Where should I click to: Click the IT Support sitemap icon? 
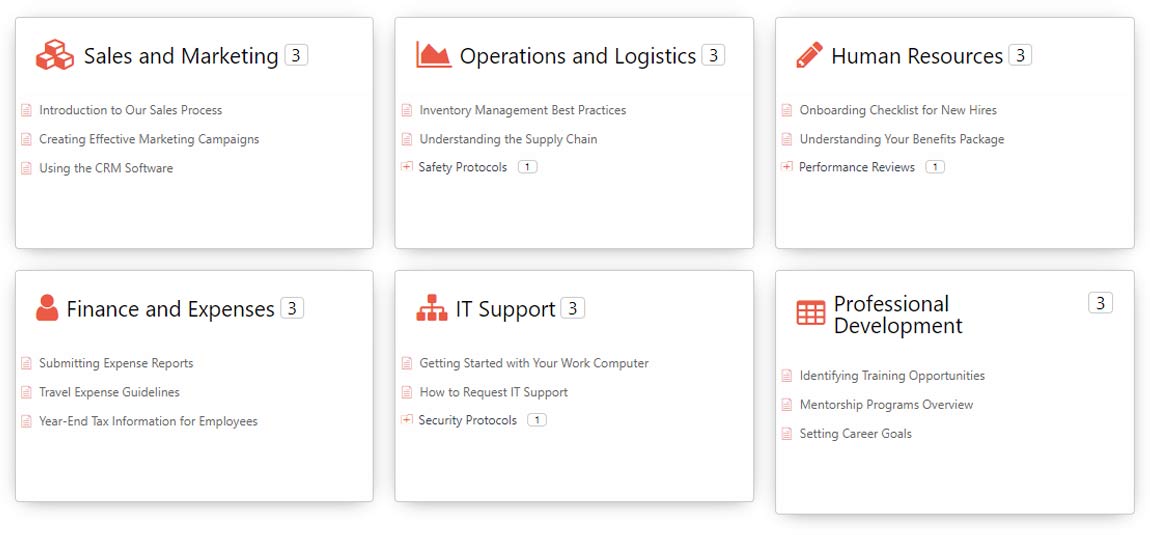432,308
